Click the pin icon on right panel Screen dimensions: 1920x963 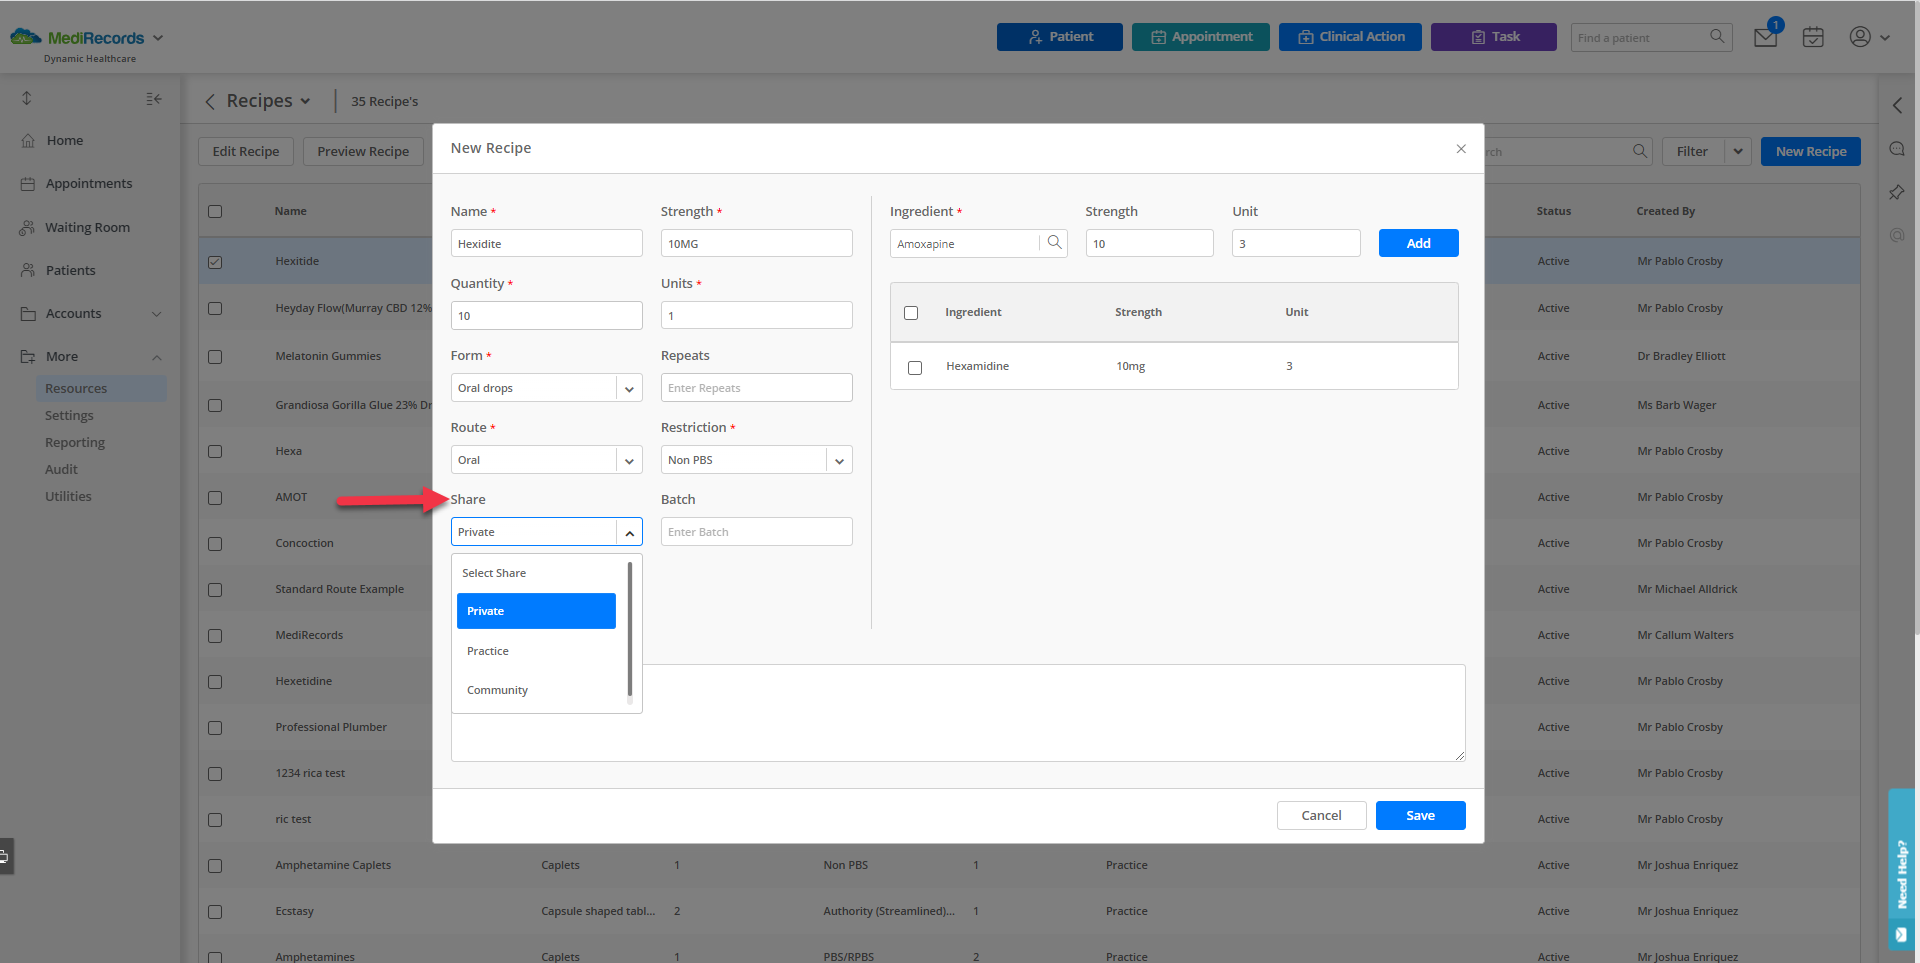1897,192
